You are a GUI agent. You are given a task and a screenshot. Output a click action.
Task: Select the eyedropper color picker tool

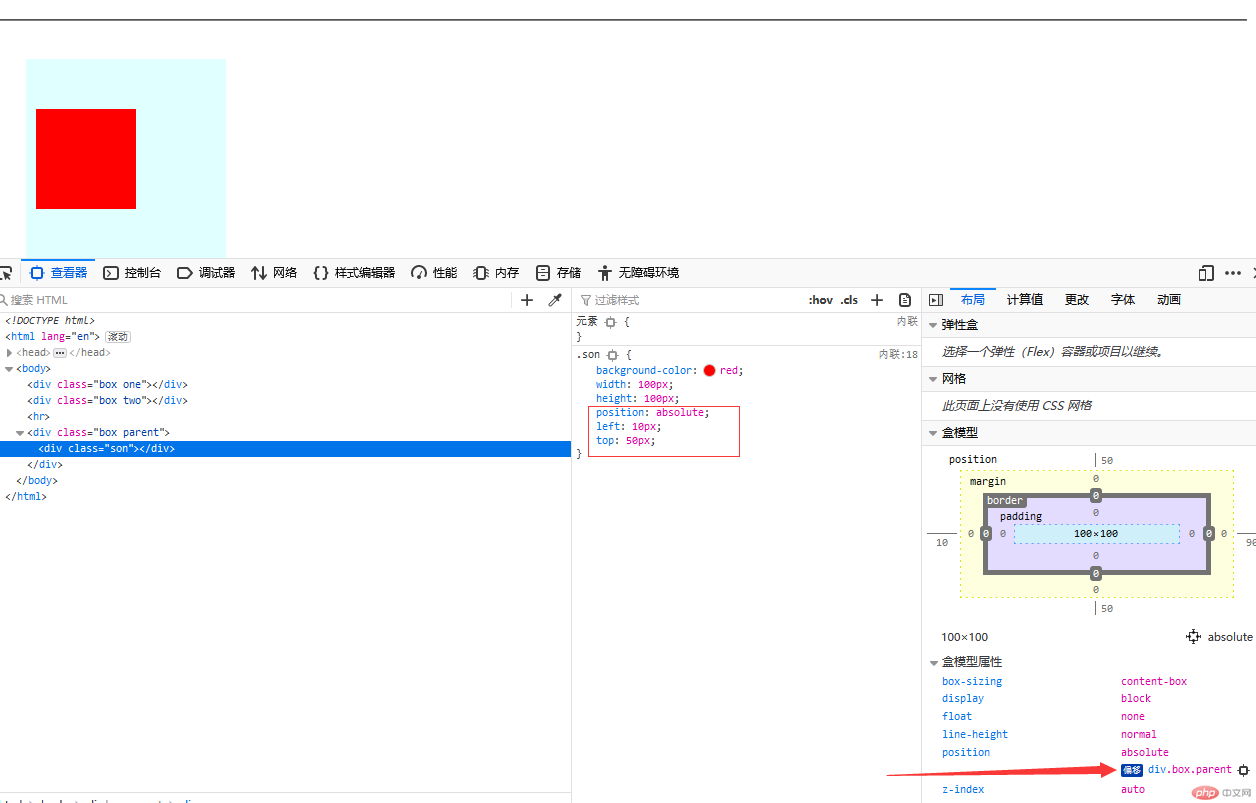pyautogui.click(x=555, y=300)
